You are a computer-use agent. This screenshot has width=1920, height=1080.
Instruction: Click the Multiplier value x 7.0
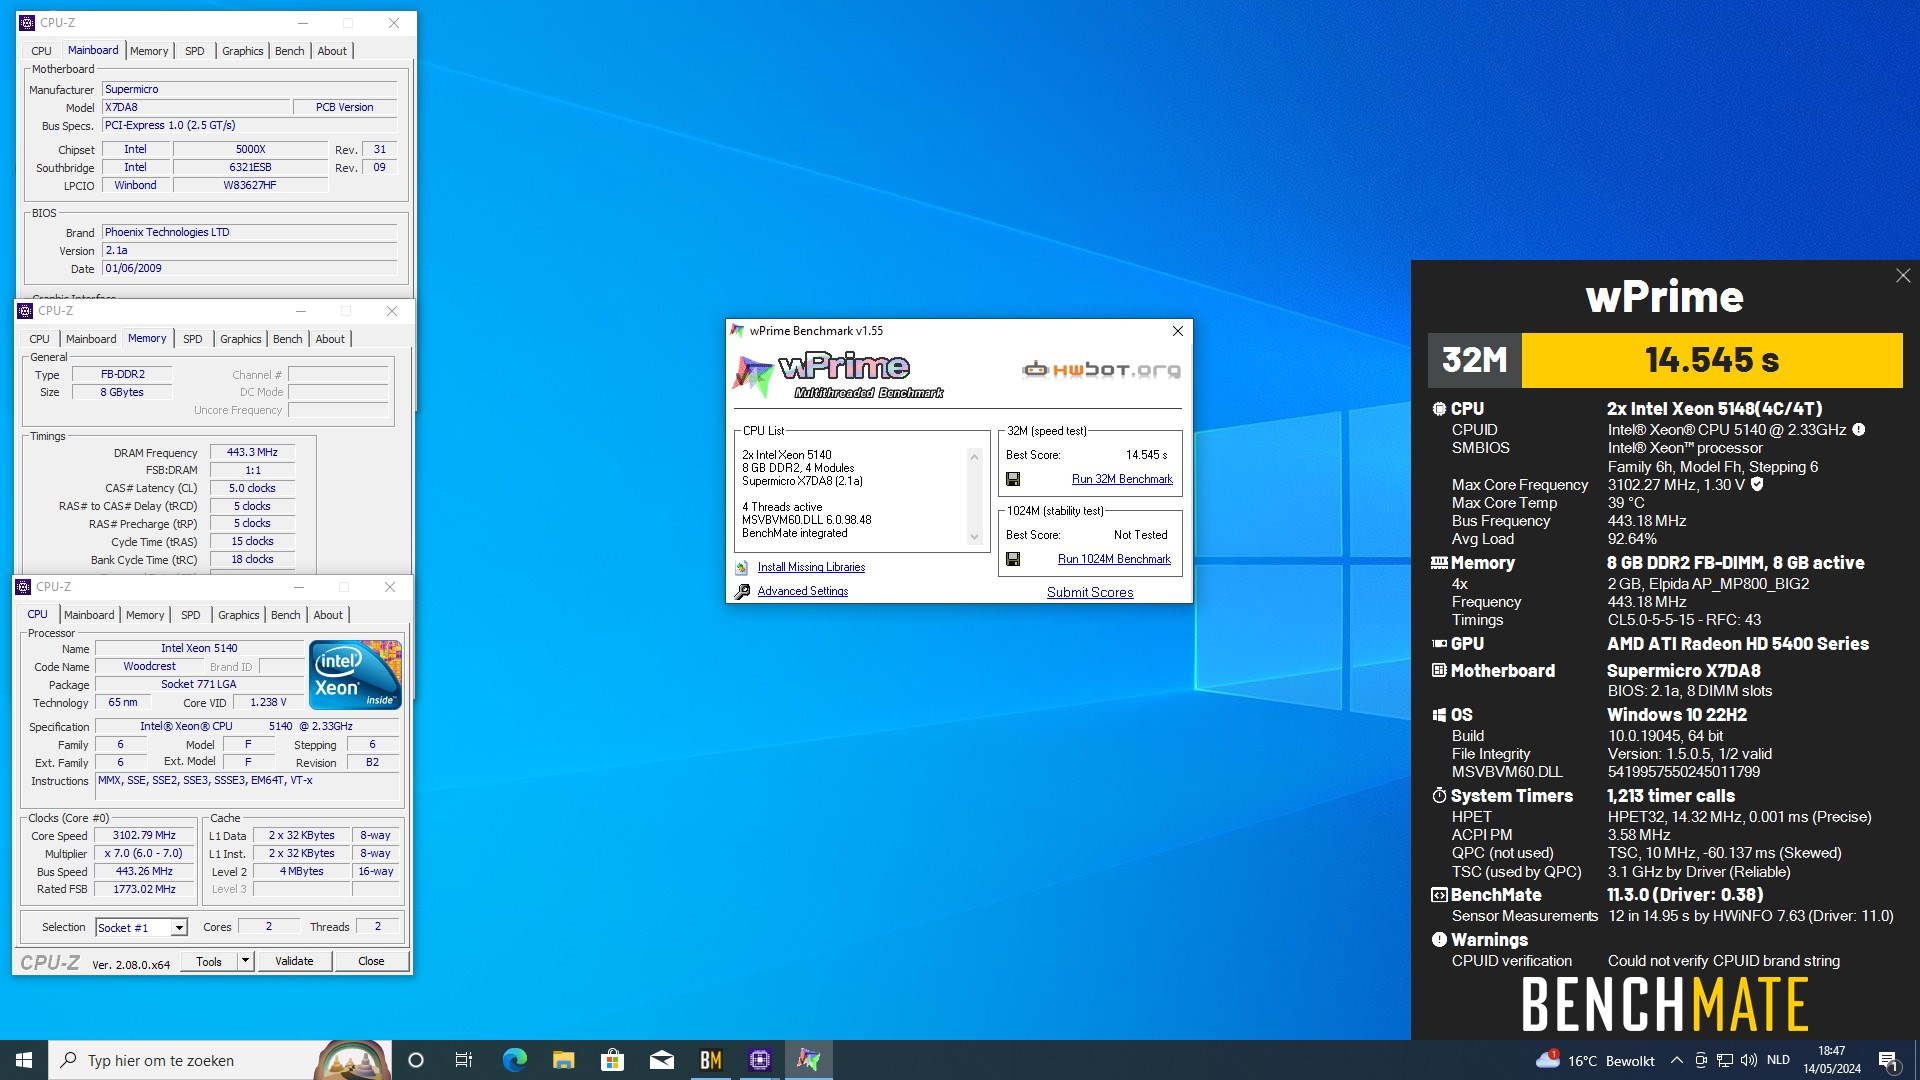click(144, 854)
